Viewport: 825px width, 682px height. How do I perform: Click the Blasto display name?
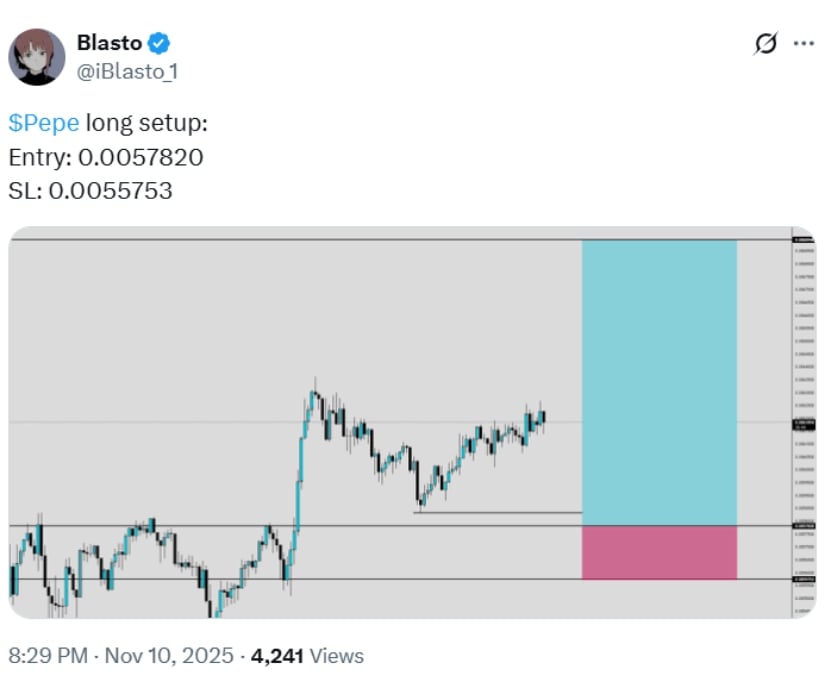coord(109,44)
